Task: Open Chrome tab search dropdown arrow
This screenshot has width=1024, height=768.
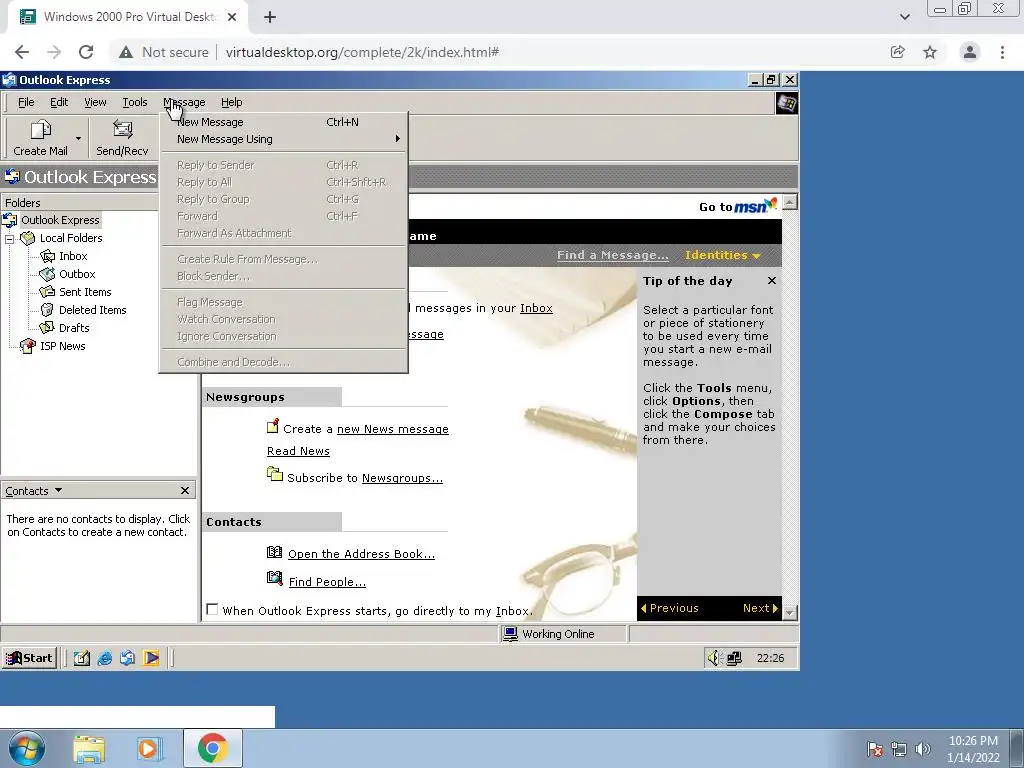Action: pyautogui.click(x=904, y=17)
